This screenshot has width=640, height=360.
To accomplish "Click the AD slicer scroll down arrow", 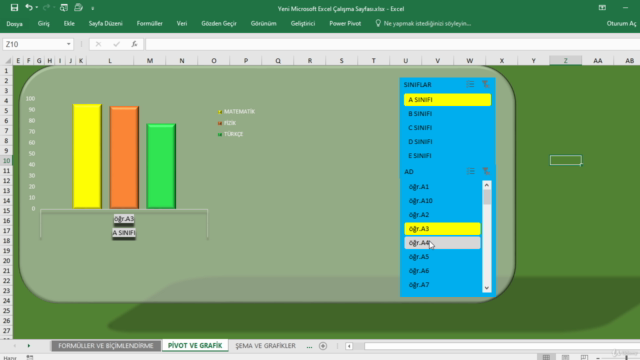I will (487, 288).
